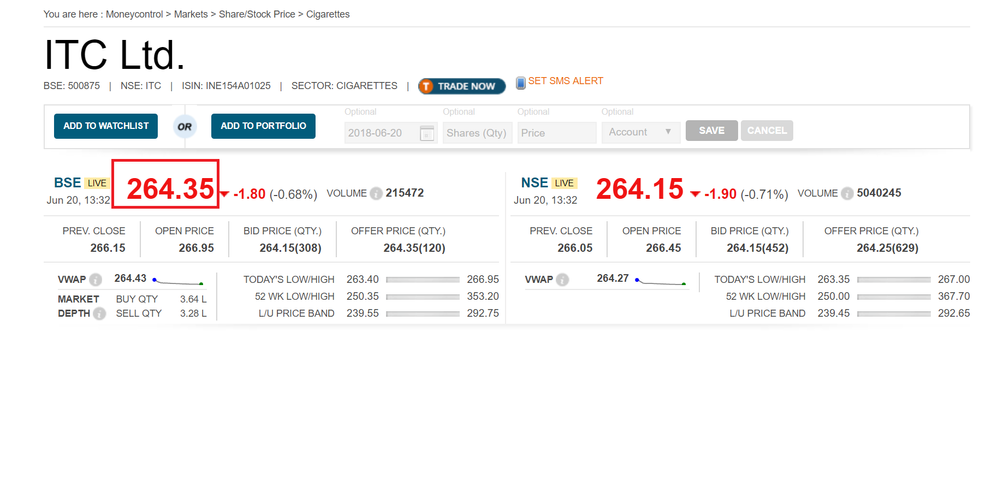Select the NSE exchange label
The width and height of the screenshot is (998, 503).
click(x=535, y=183)
